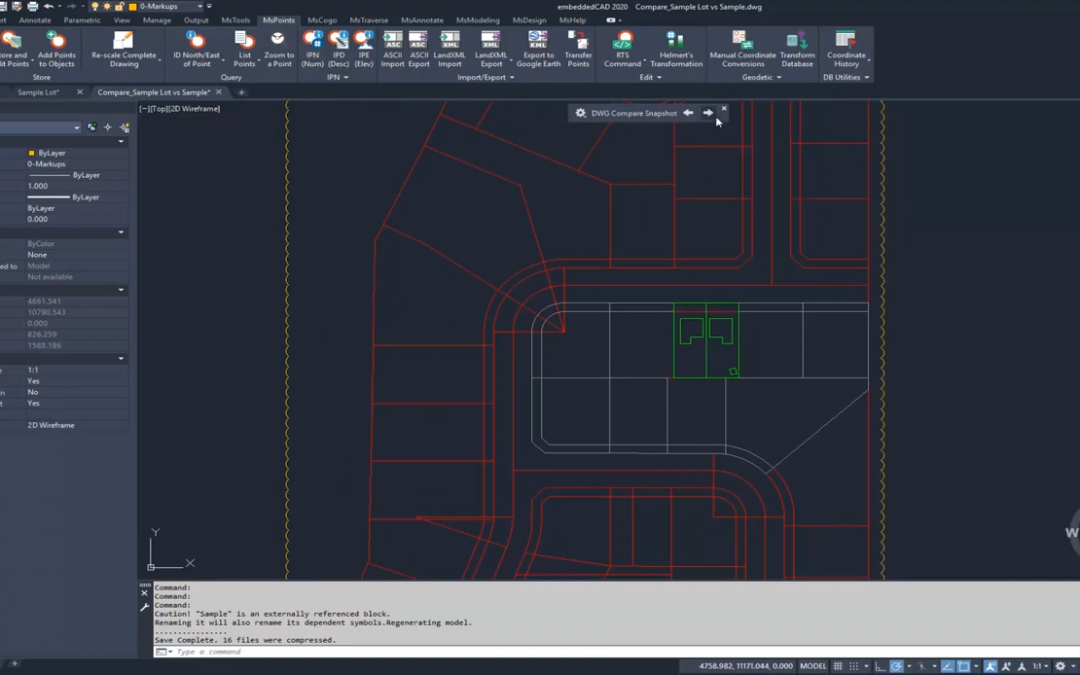Open the annotation scale 1:1 dropdown
Image resolution: width=1080 pixels, height=675 pixels.
[x=1041, y=666]
